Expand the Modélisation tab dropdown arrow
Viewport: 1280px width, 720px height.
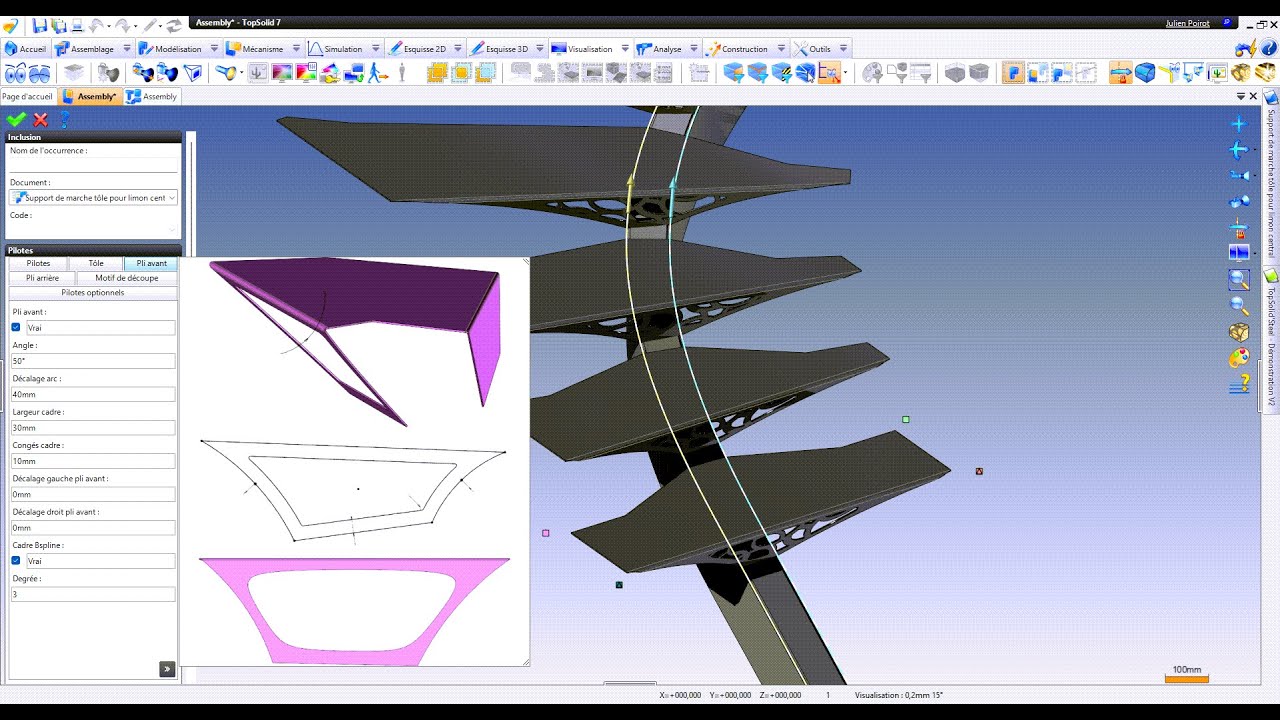[x=214, y=48]
